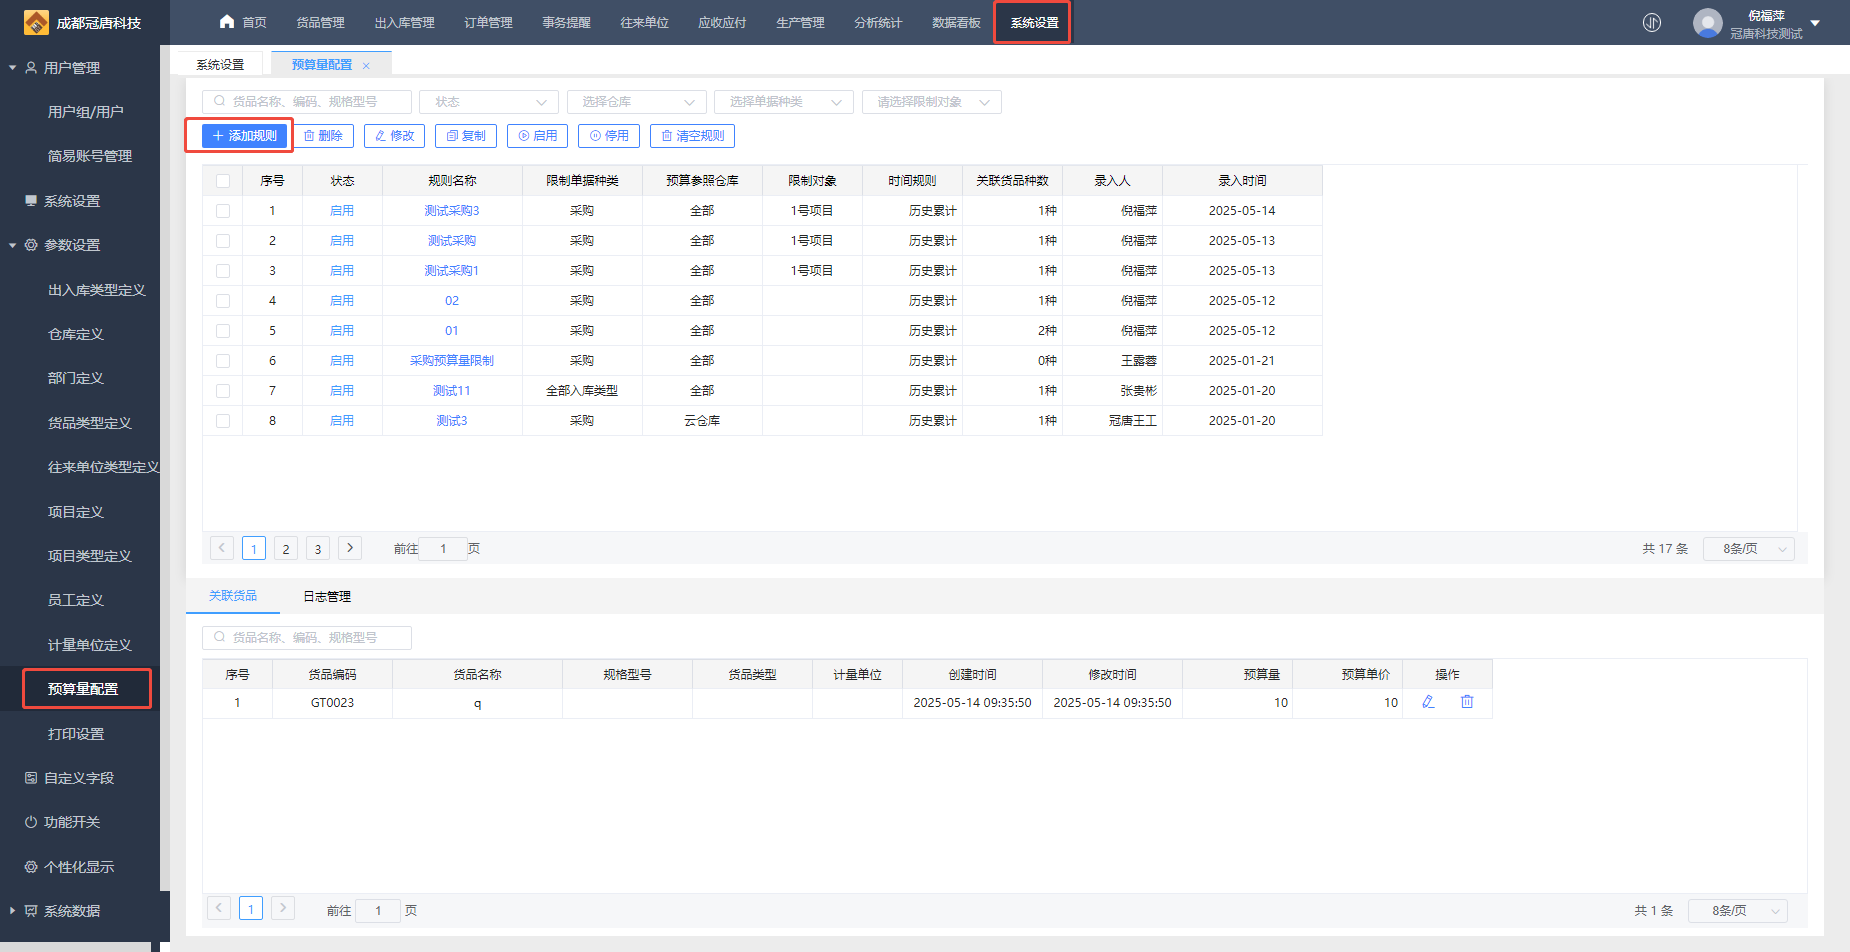Click the 成都冠唐科技 logo icon
The height and width of the screenshot is (952, 1850).
36,22
